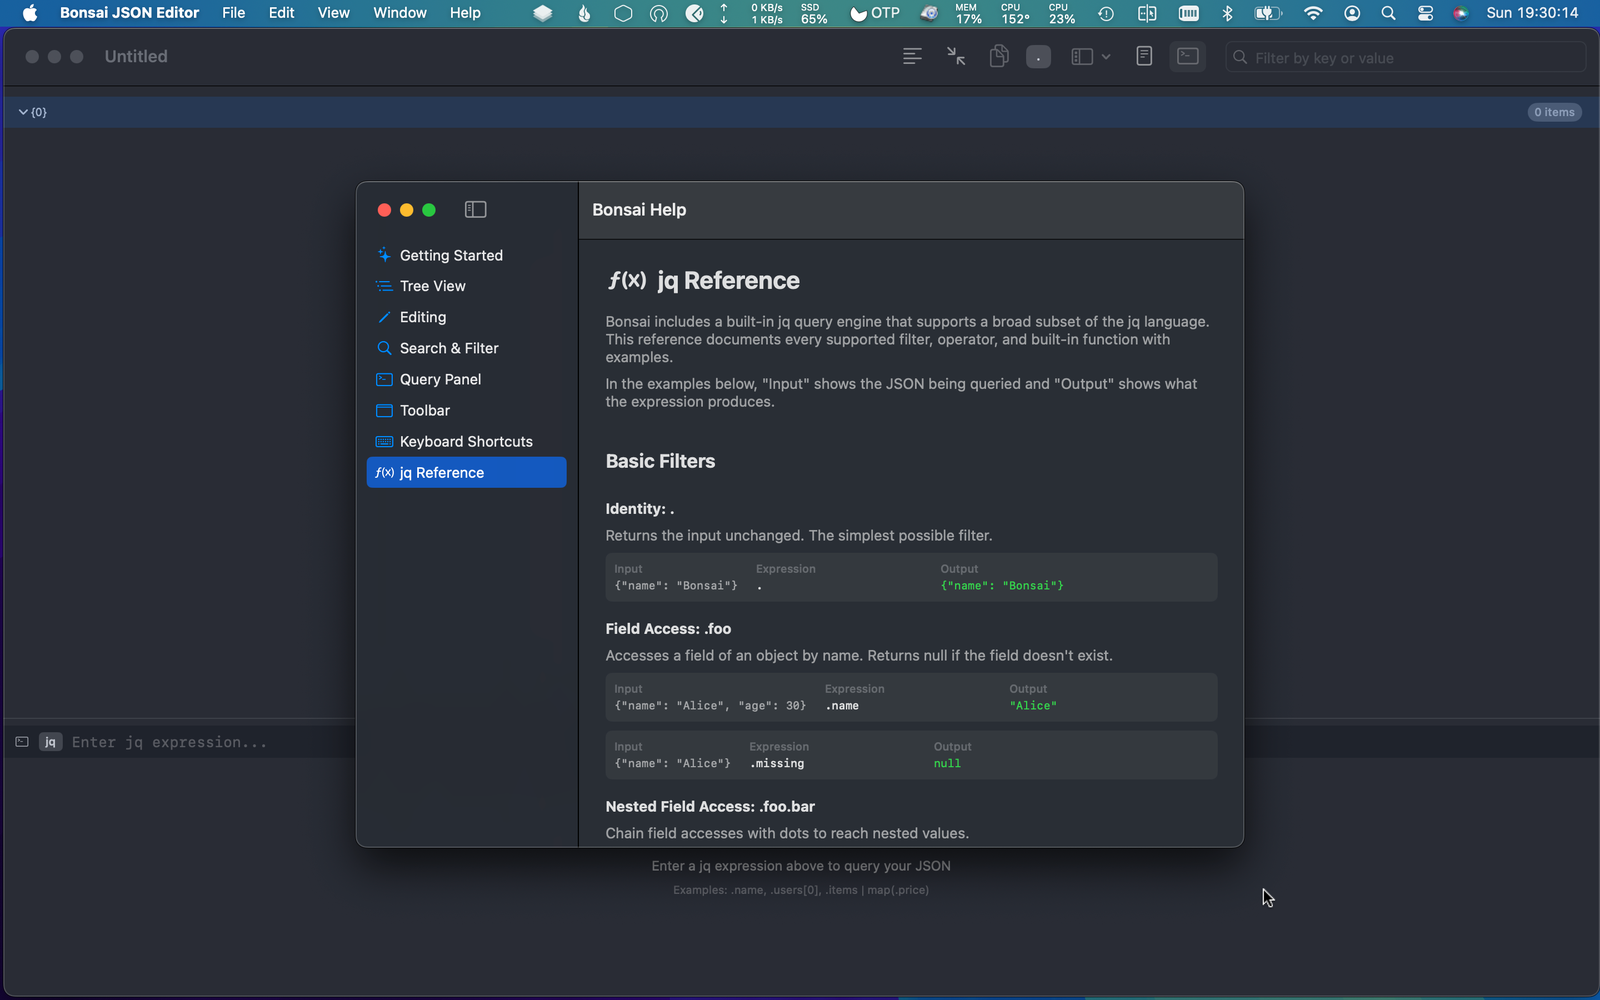Select jq Reference help topic
Screen dimensions: 1600x1000
[x=466, y=472]
